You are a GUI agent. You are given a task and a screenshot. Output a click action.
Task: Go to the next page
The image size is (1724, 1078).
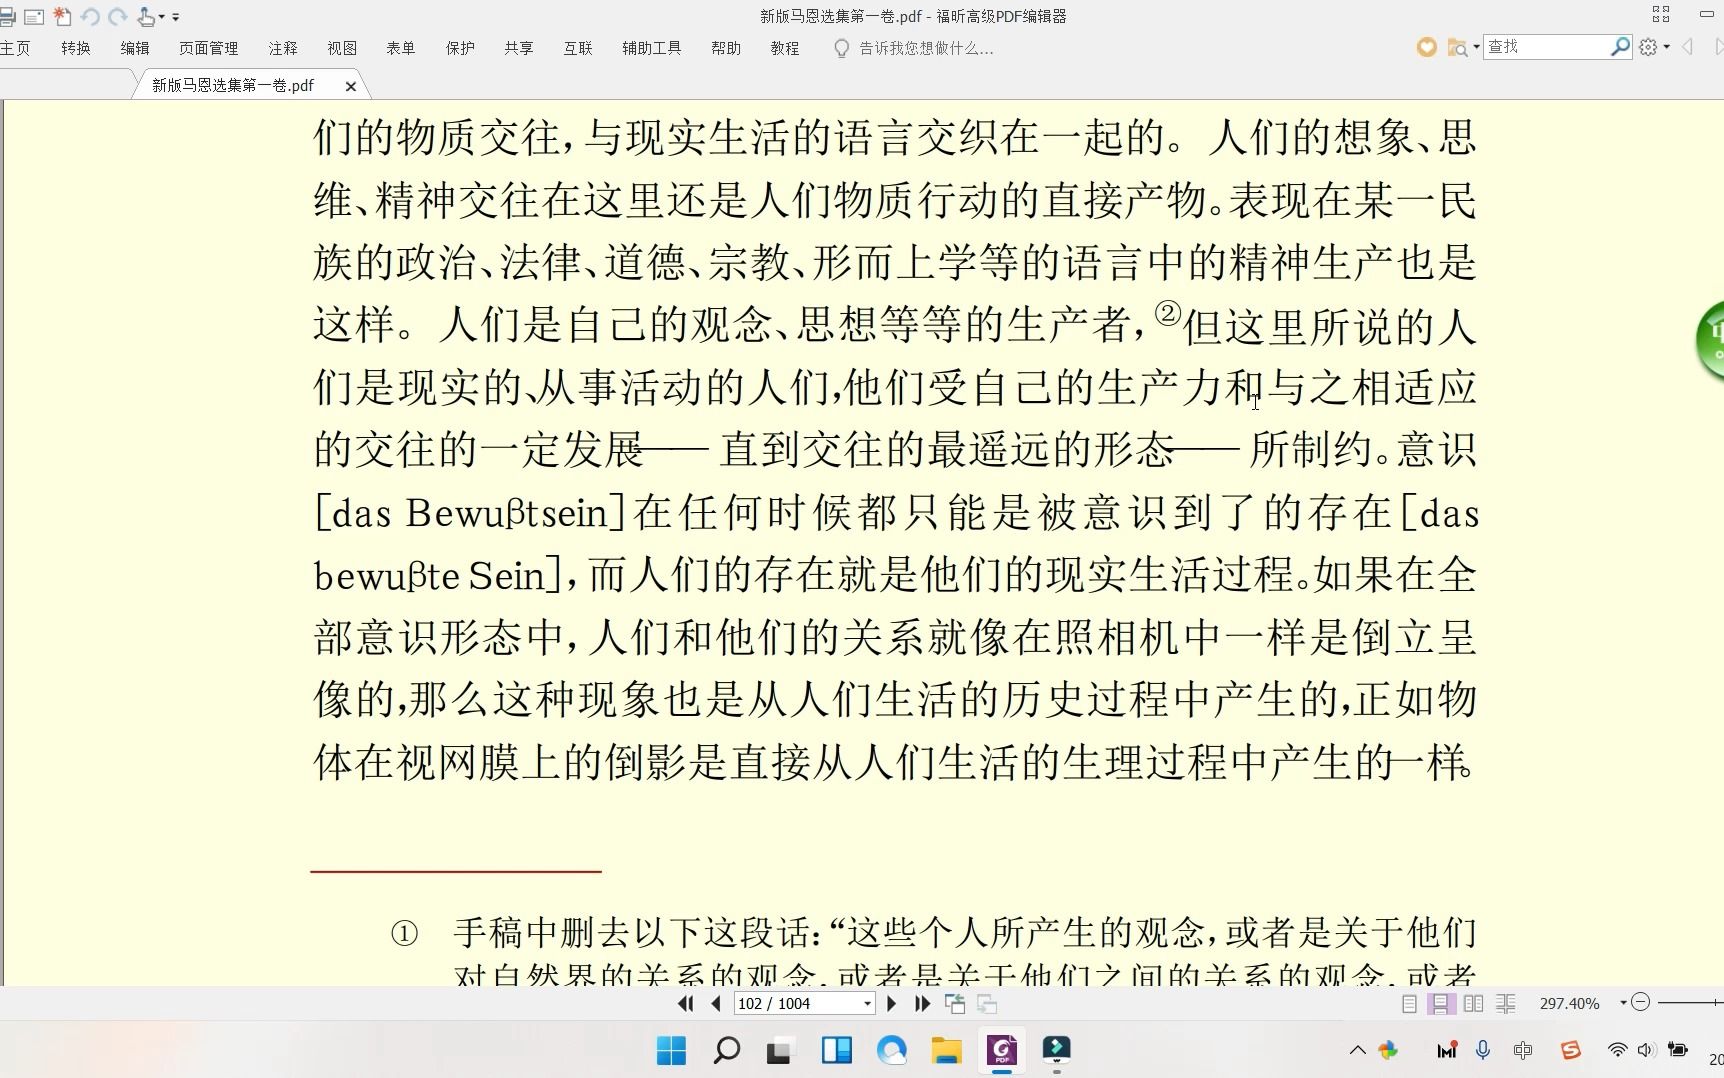tap(891, 1003)
